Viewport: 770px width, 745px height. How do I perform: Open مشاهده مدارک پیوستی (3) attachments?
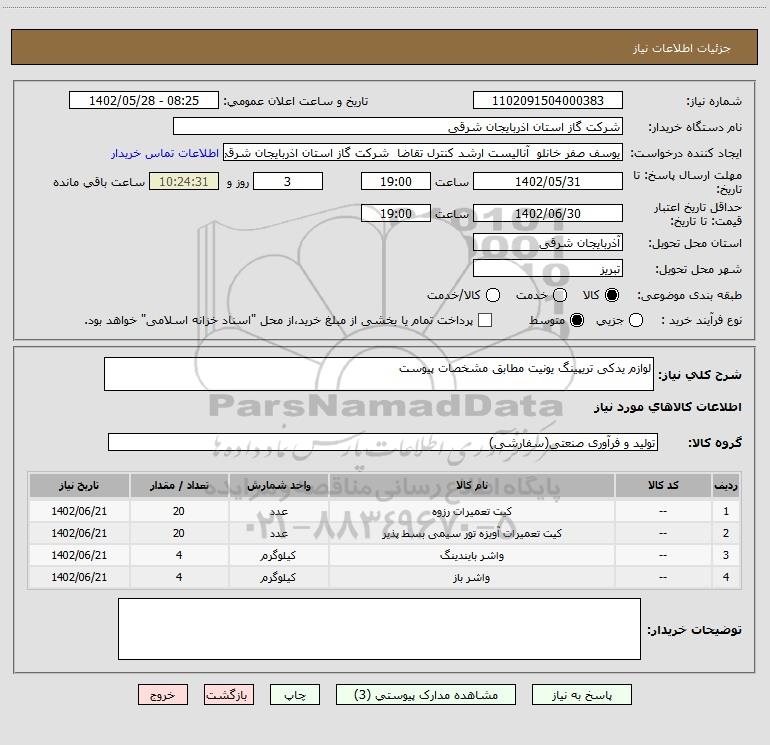point(426,695)
